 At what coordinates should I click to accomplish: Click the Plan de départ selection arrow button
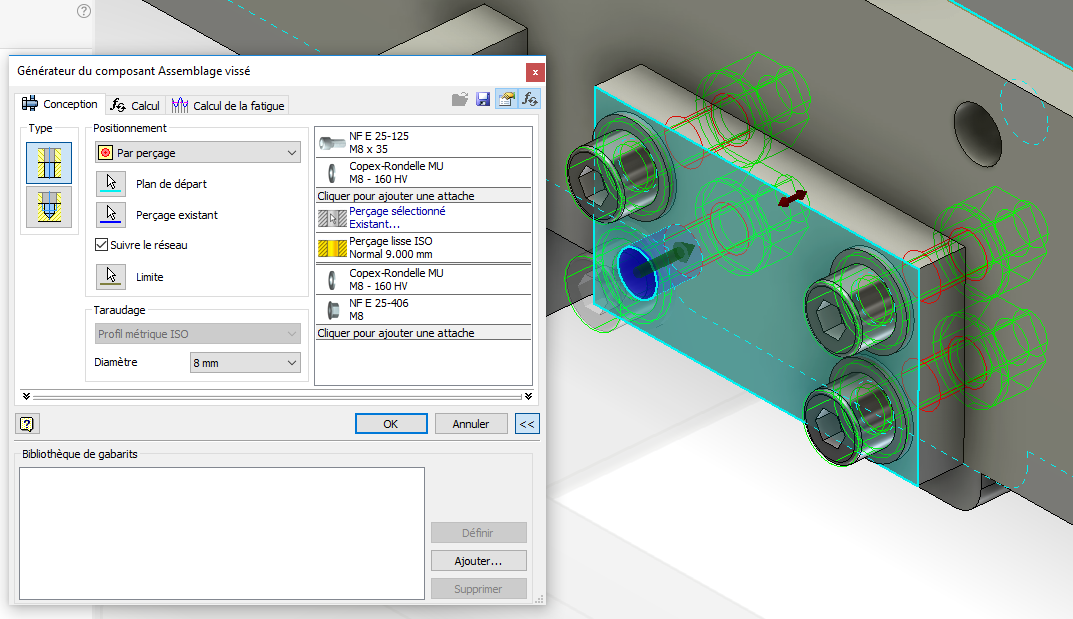[111, 184]
